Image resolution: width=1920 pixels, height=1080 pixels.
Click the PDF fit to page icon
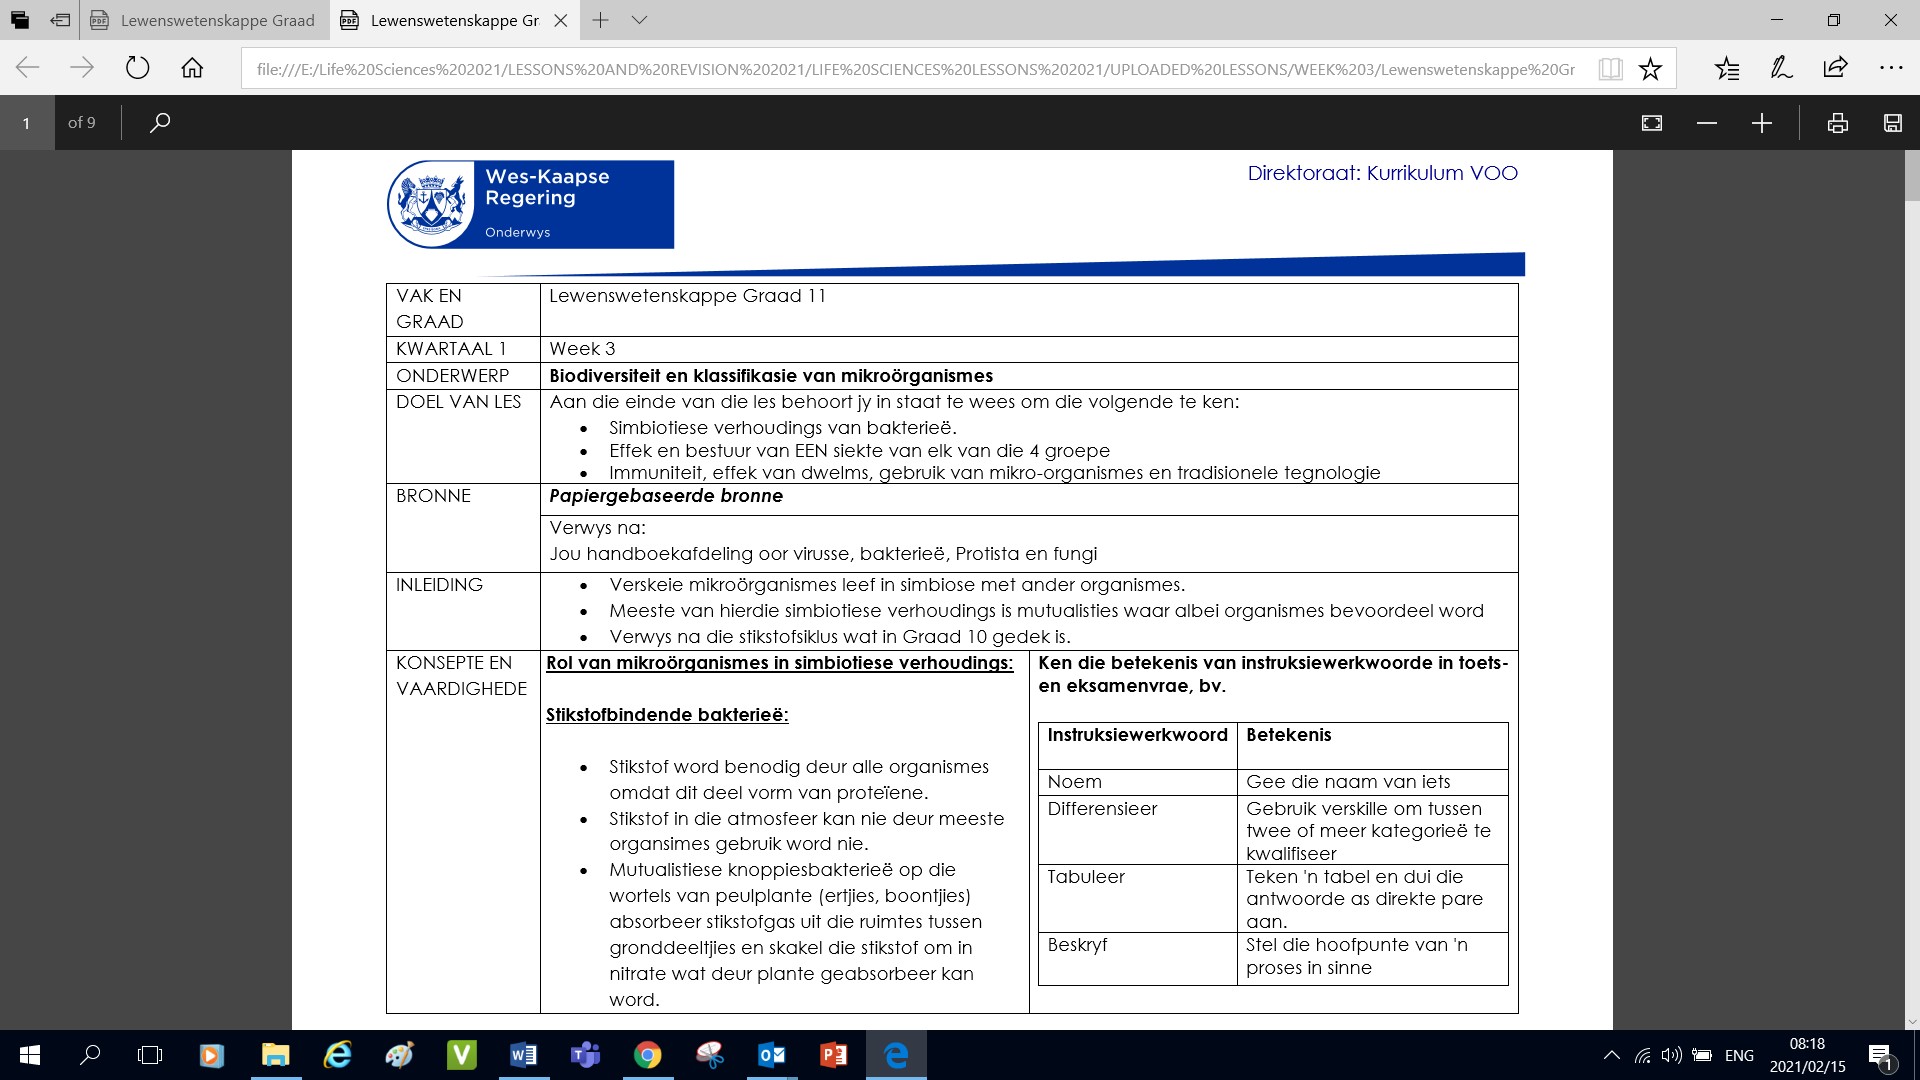coord(1652,123)
